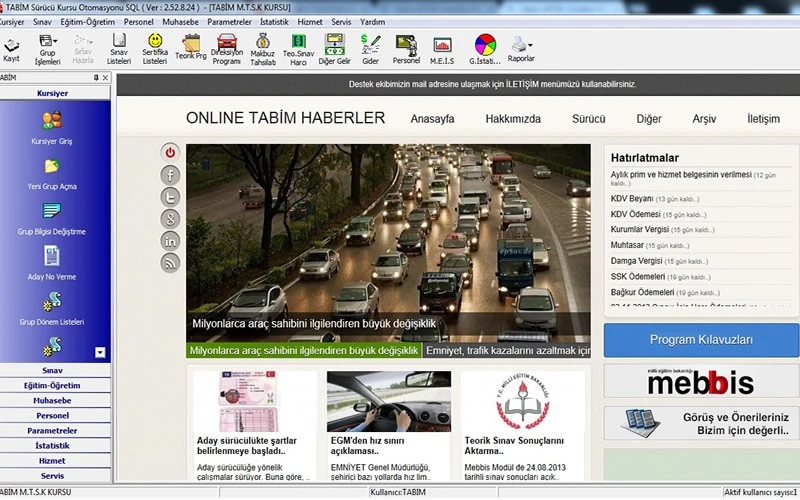Expand the Hizmet sidebar section

click(53, 461)
